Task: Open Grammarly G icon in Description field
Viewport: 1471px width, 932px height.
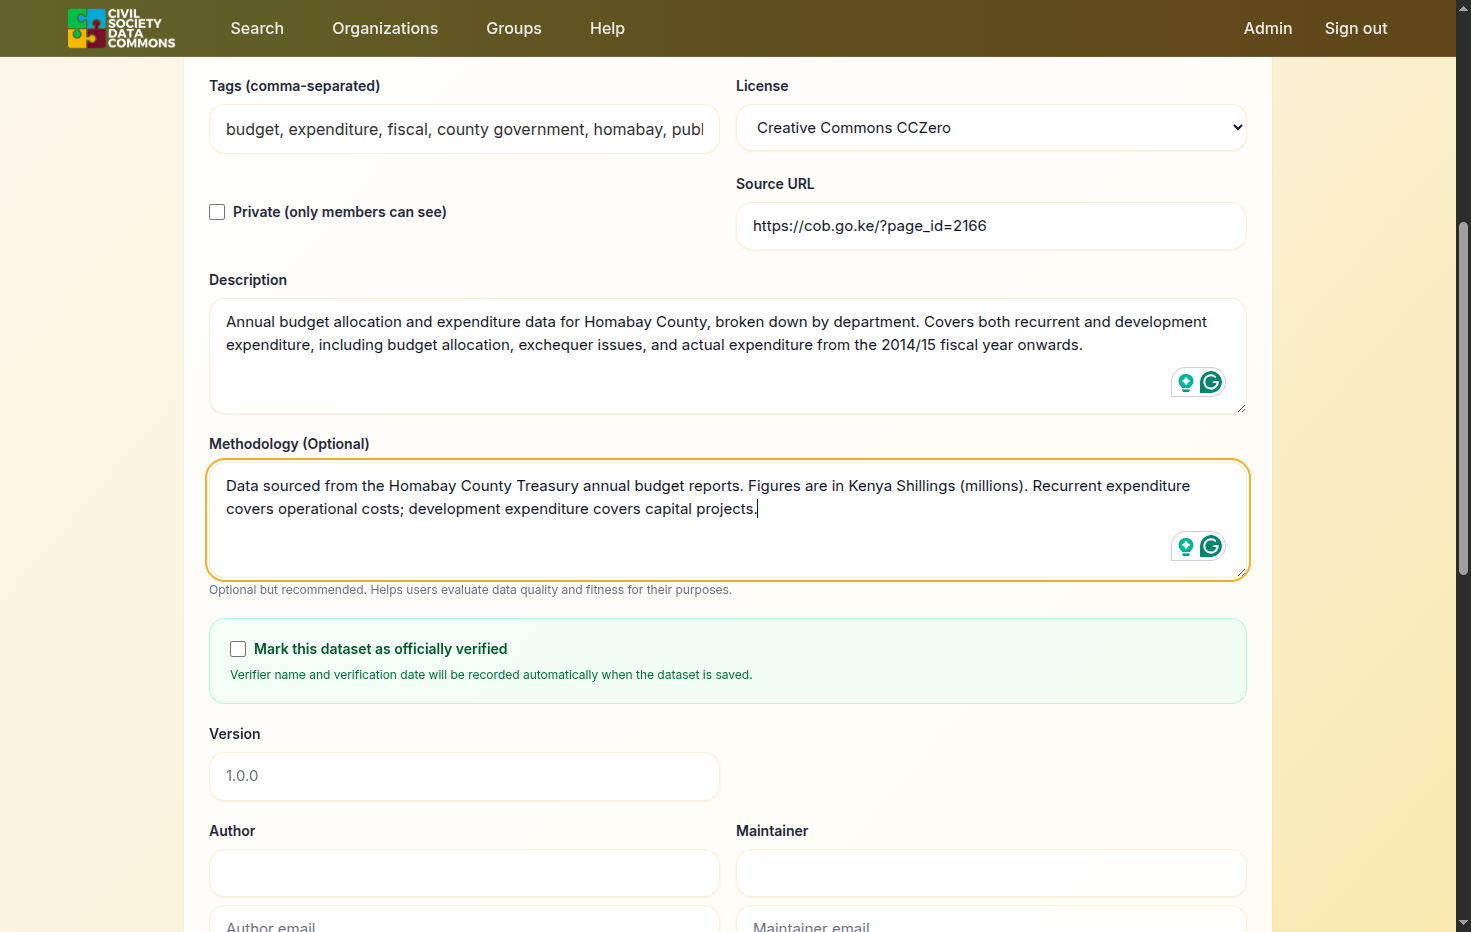Action: coord(1211,382)
